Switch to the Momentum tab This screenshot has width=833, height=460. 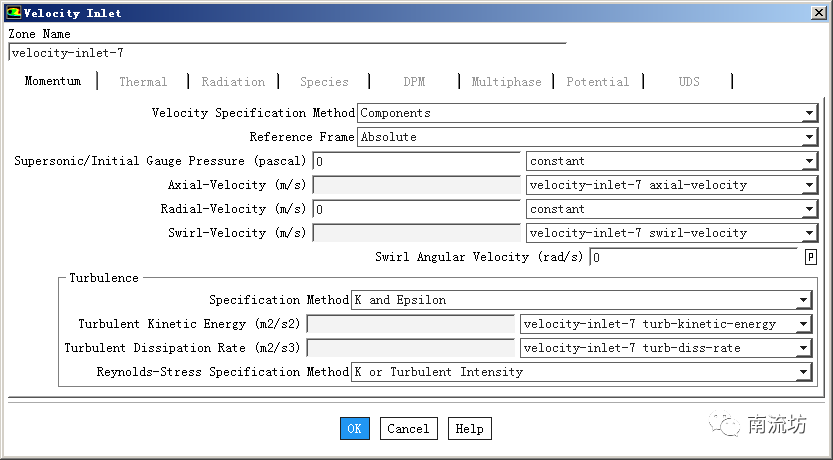pos(53,82)
